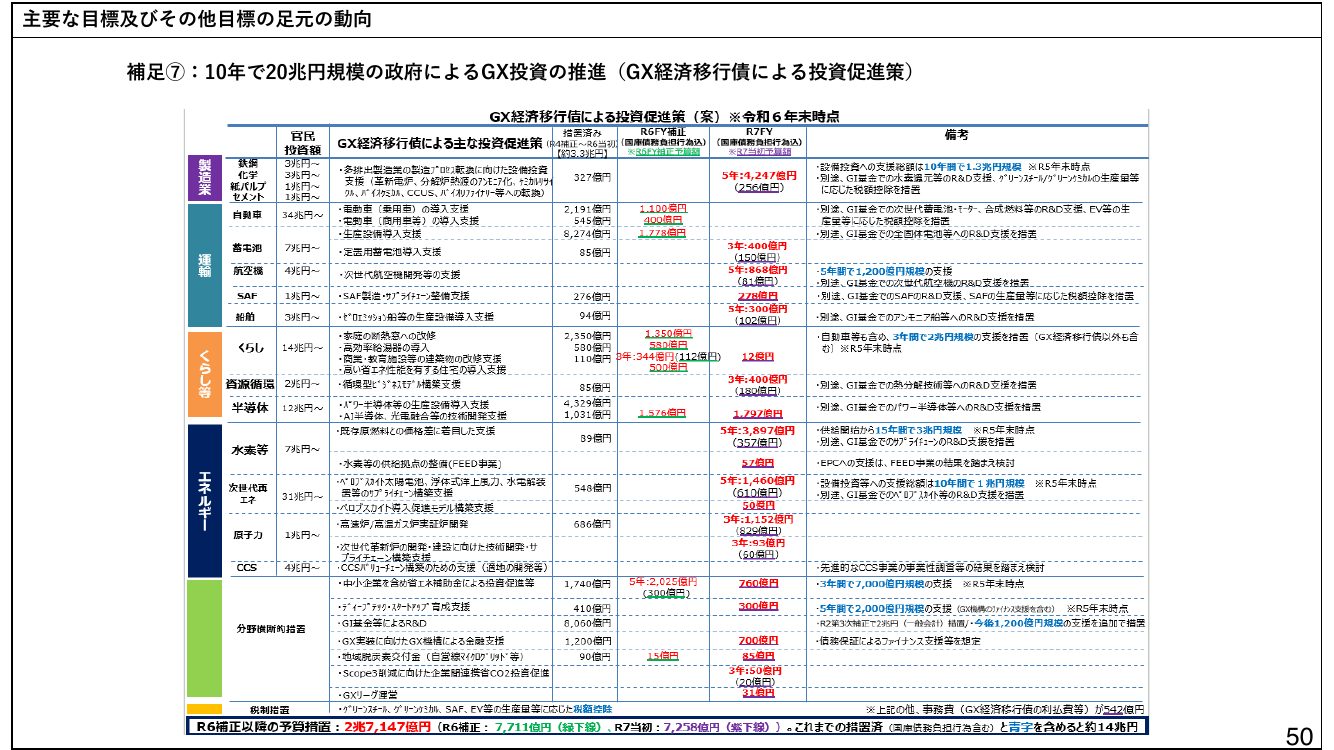Select the 蓄電池 row label

(x=246, y=247)
